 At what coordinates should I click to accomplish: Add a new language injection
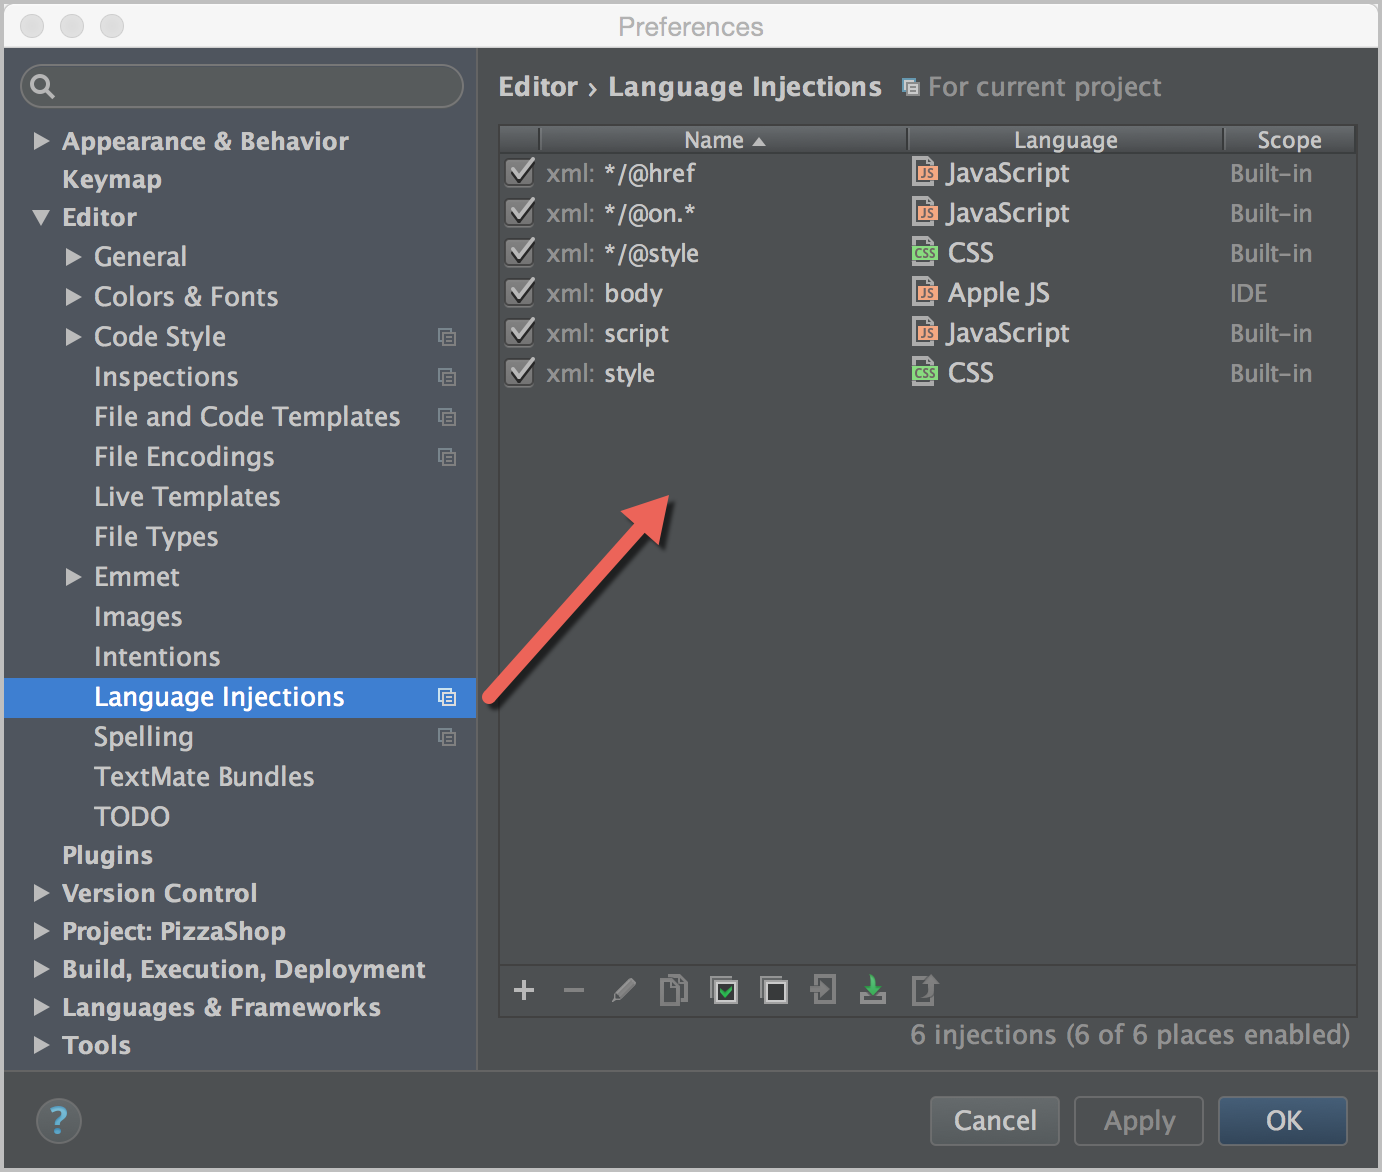(524, 990)
